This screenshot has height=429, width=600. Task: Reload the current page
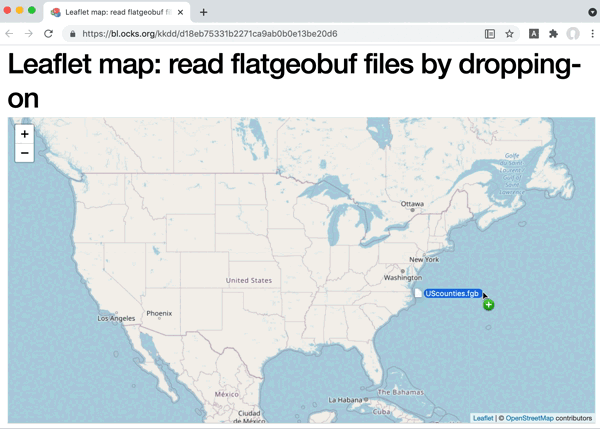[x=48, y=34]
